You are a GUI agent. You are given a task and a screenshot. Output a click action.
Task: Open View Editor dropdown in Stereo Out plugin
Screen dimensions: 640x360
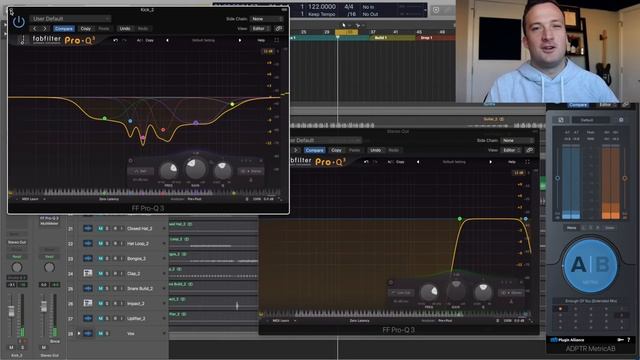pos(511,150)
